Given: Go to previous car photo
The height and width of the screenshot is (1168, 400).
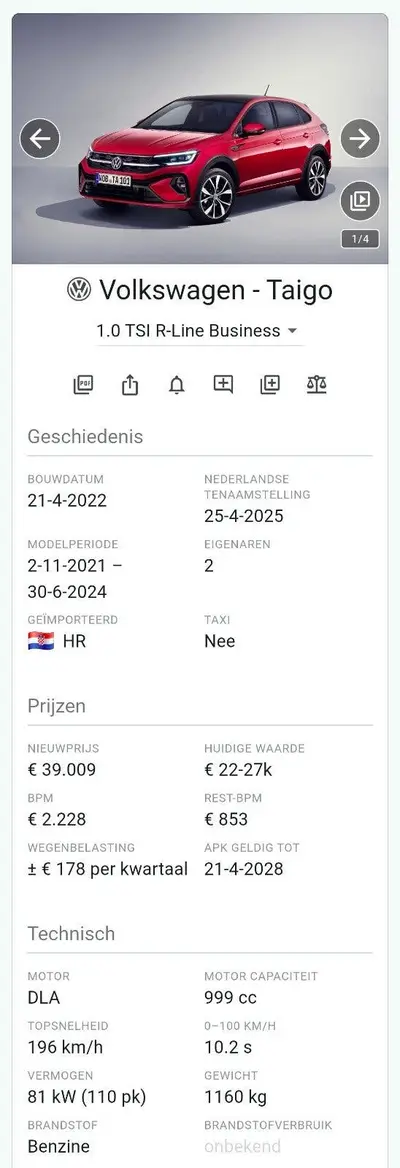Looking at the screenshot, I should (x=39, y=139).
